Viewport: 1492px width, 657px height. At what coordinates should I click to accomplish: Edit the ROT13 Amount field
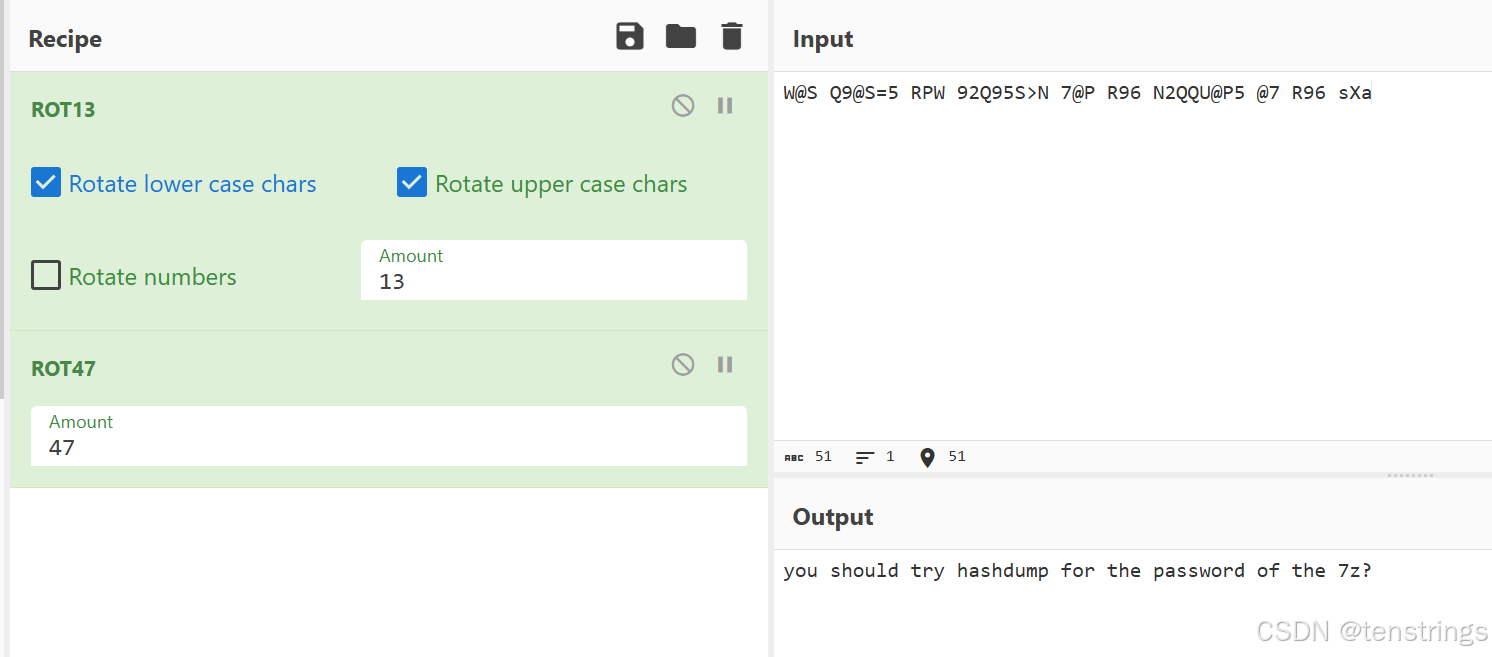(554, 270)
